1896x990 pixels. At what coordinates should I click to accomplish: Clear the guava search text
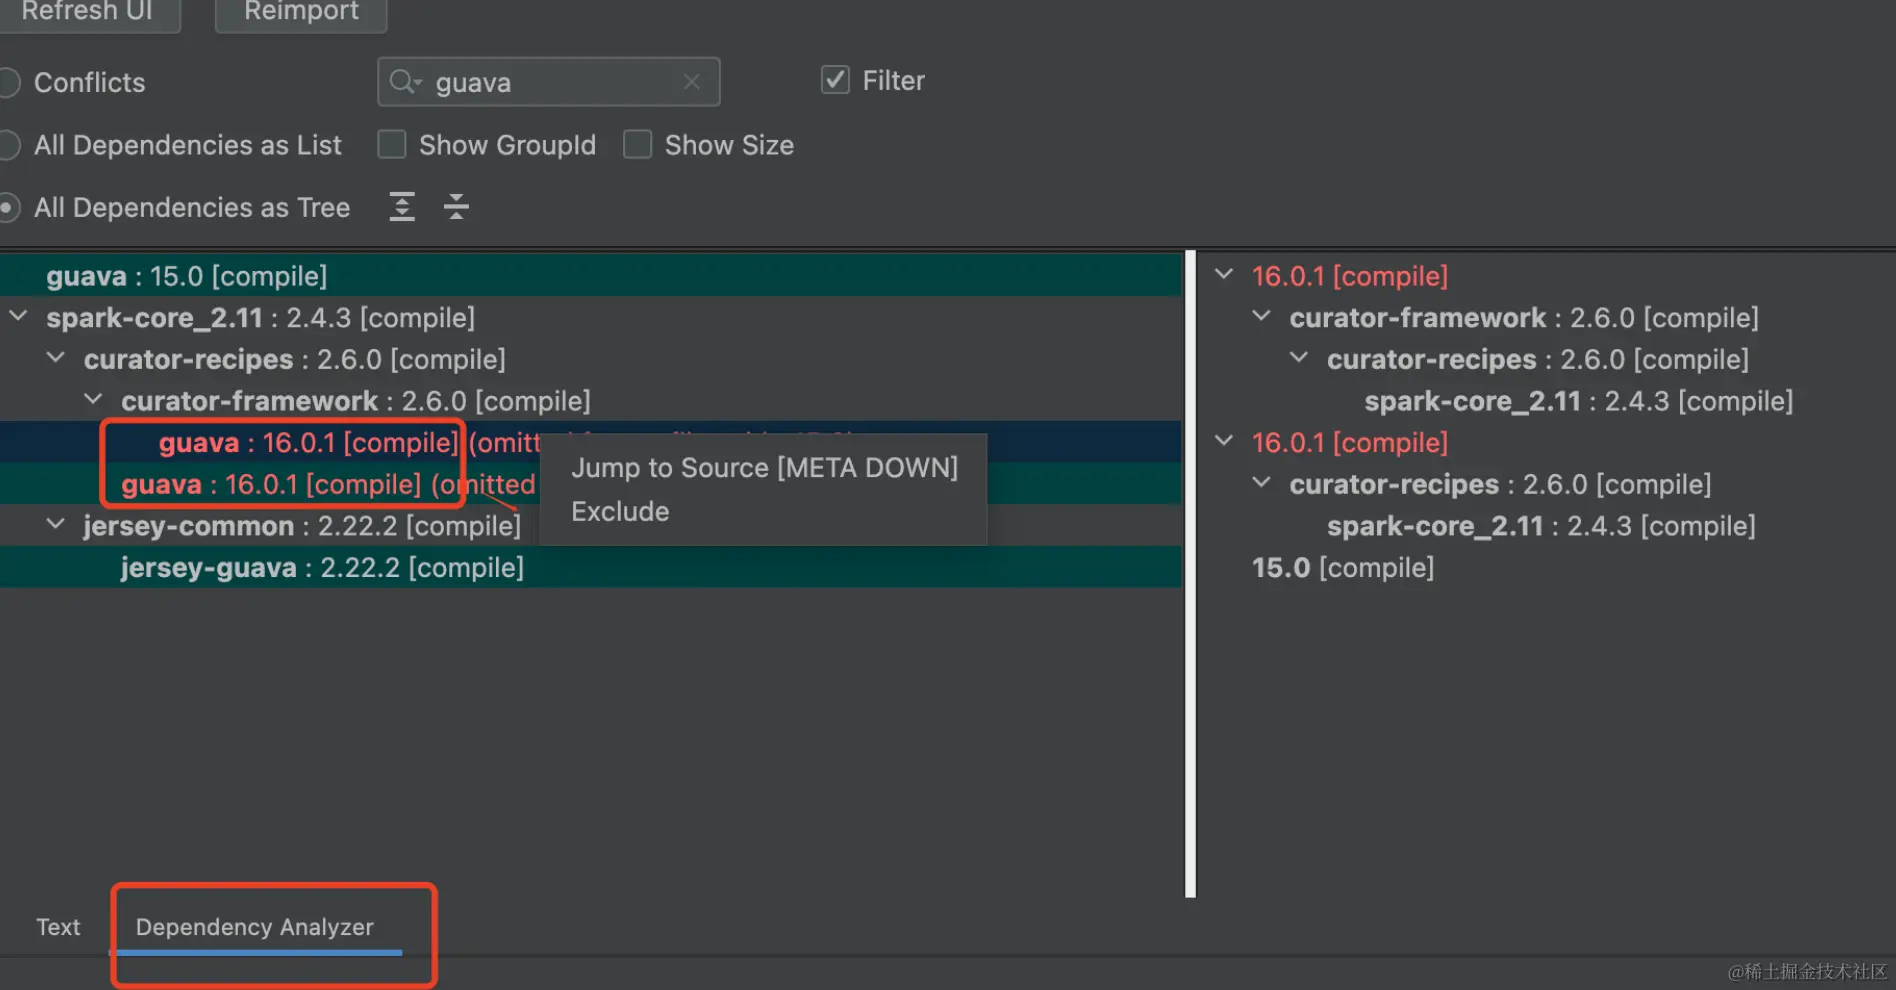[x=692, y=82]
